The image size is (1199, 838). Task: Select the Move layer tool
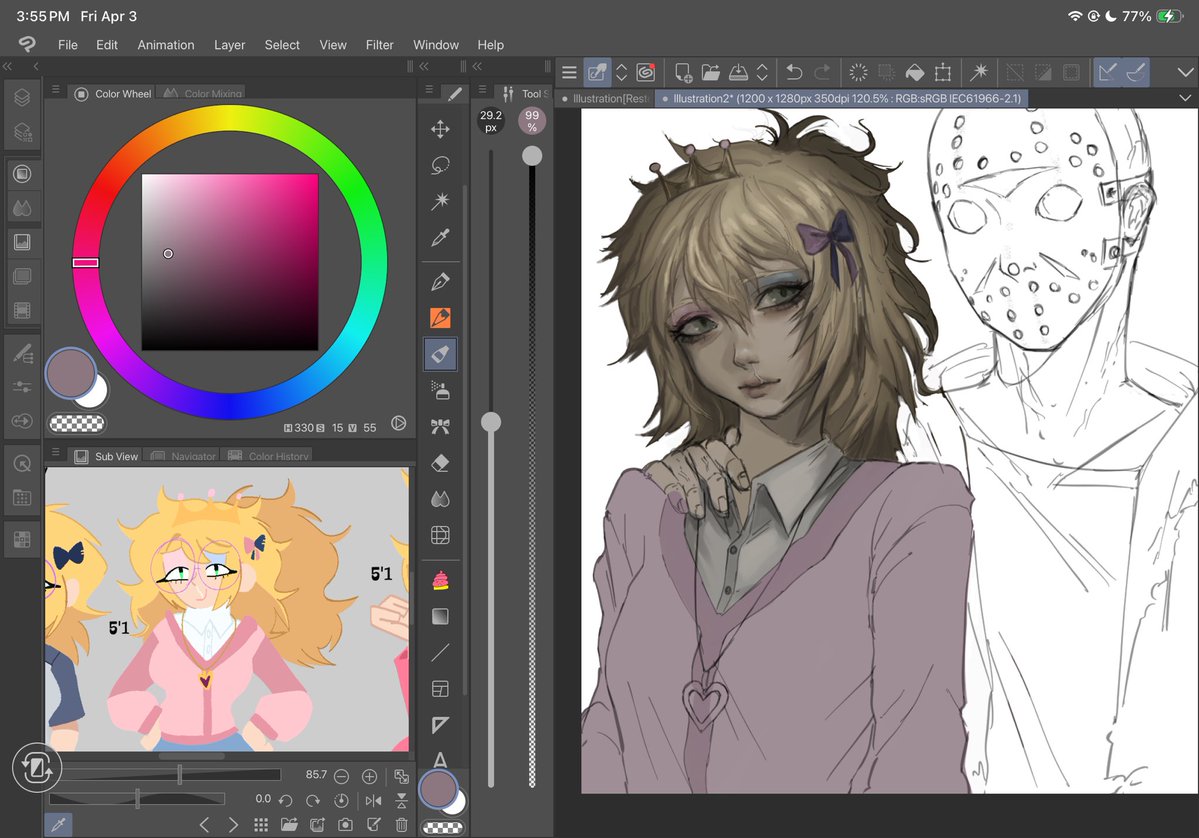coord(440,129)
